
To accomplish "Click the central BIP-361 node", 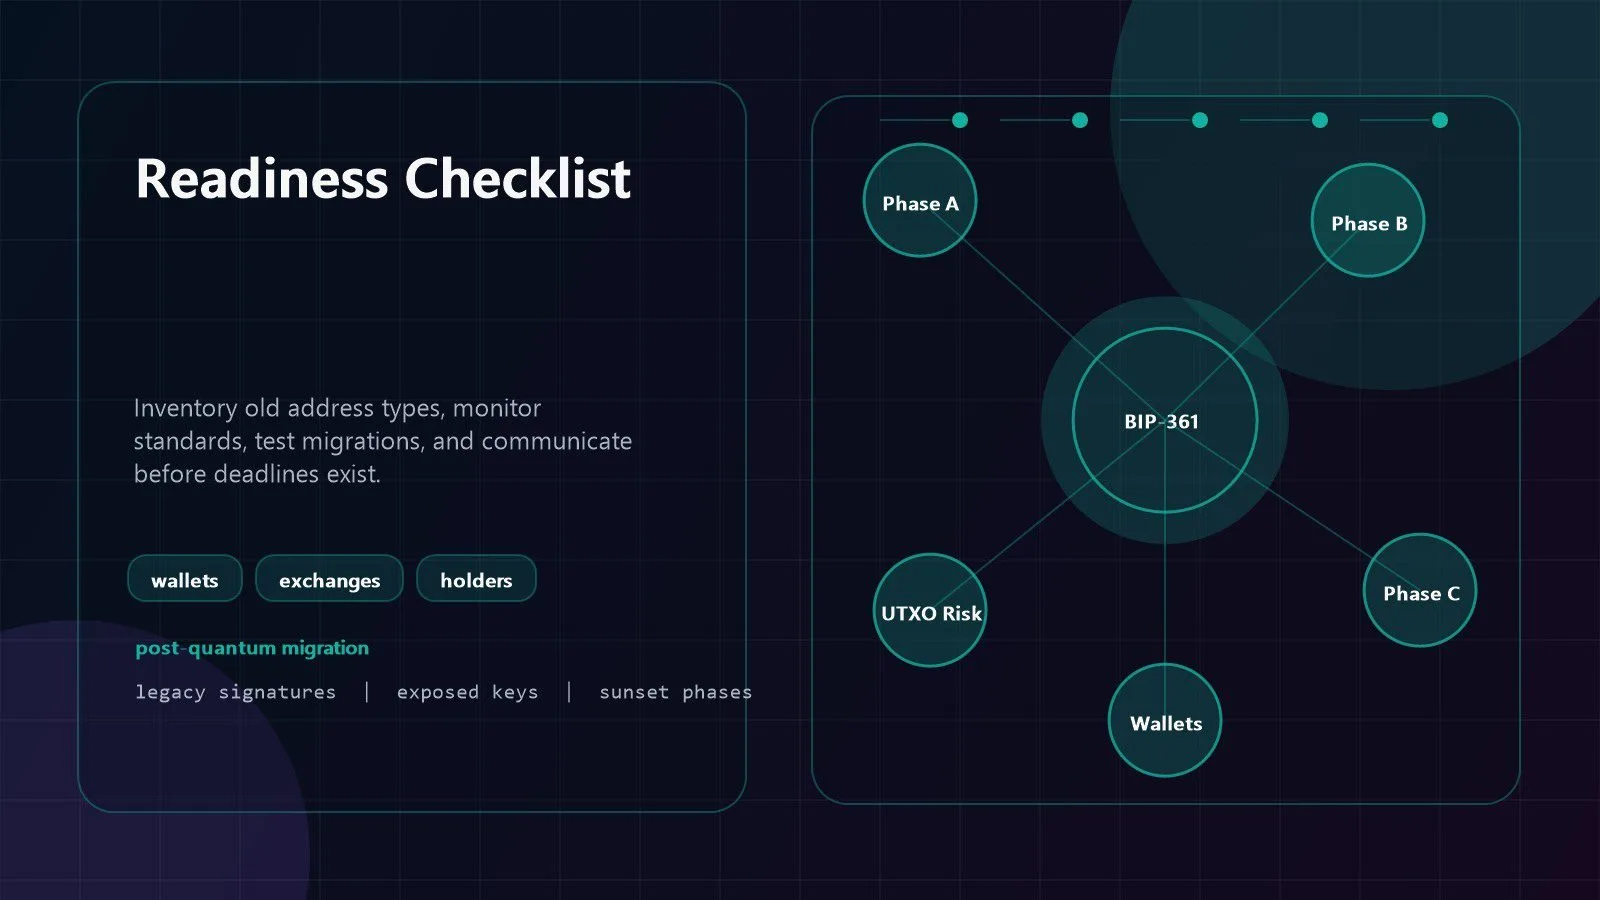I will click(x=1165, y=420).
